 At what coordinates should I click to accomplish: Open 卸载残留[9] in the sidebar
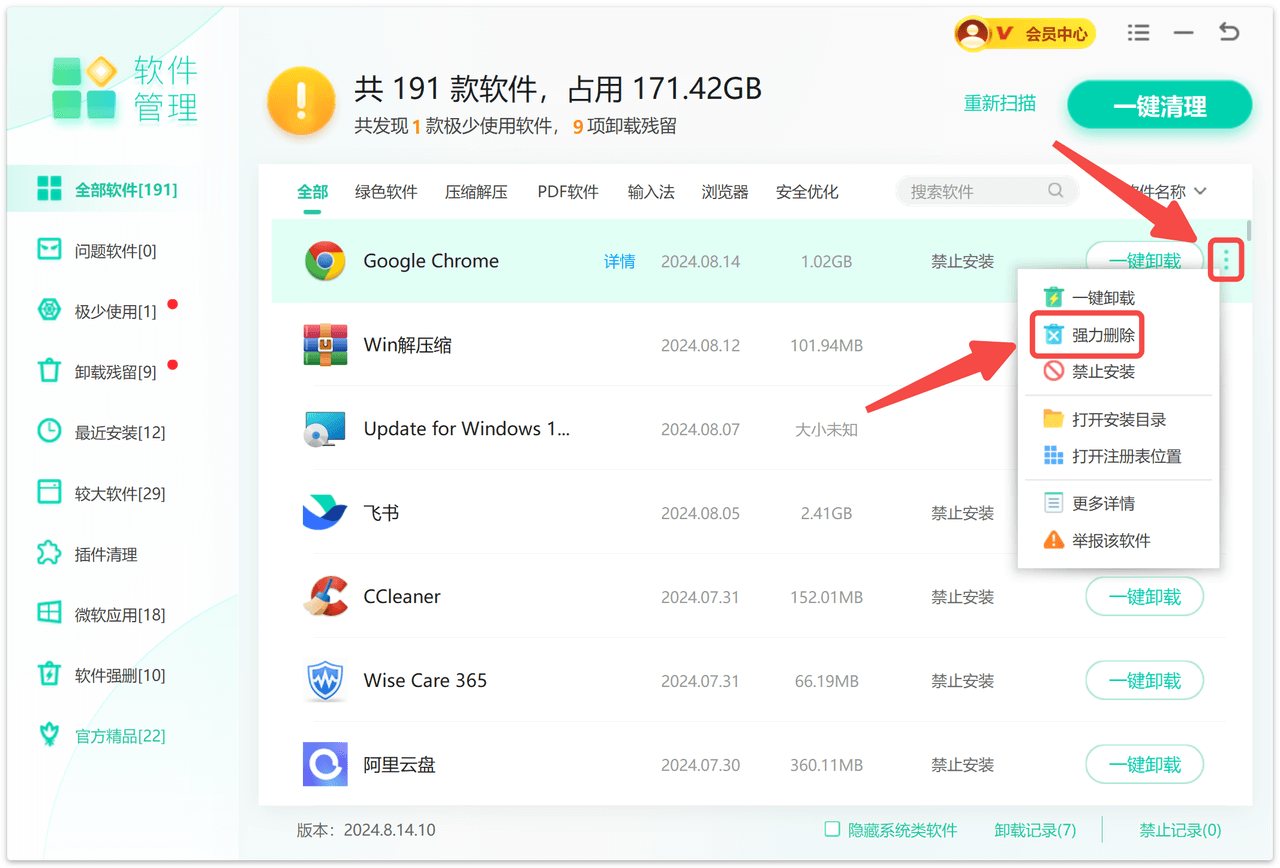[115, 372]
